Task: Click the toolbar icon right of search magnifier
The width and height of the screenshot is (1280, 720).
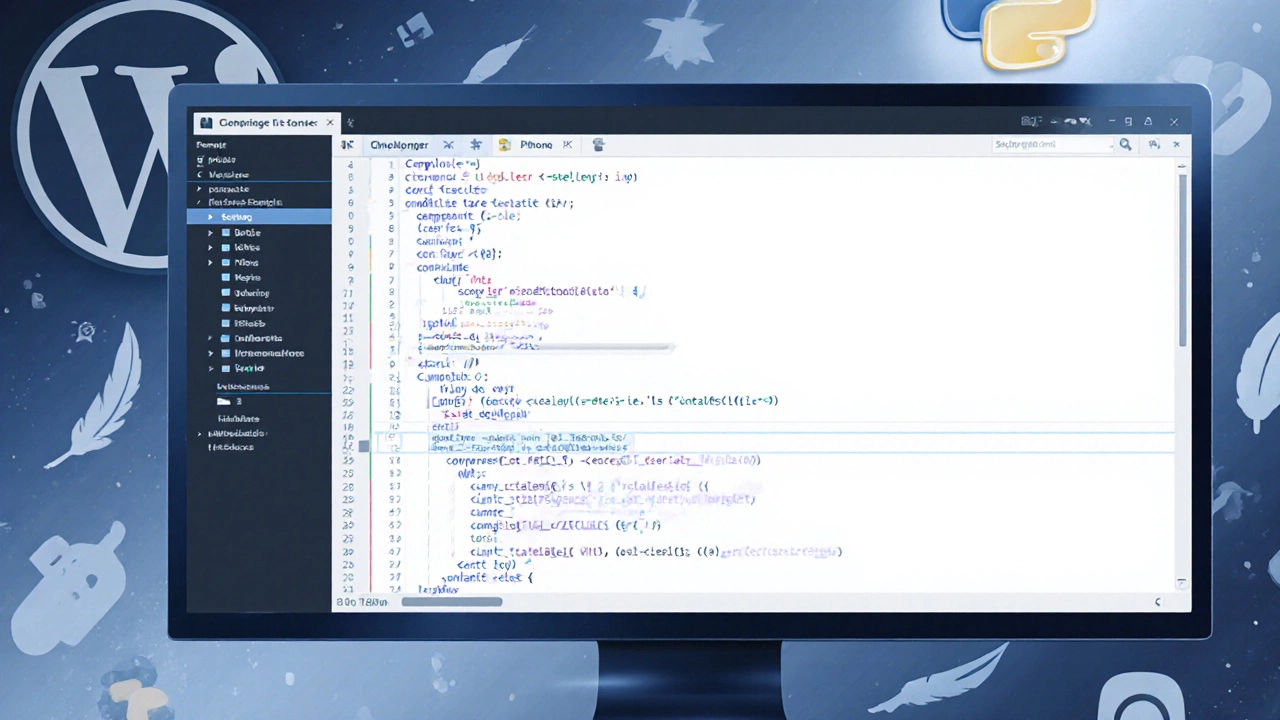Action: [x=1153, y=145]
